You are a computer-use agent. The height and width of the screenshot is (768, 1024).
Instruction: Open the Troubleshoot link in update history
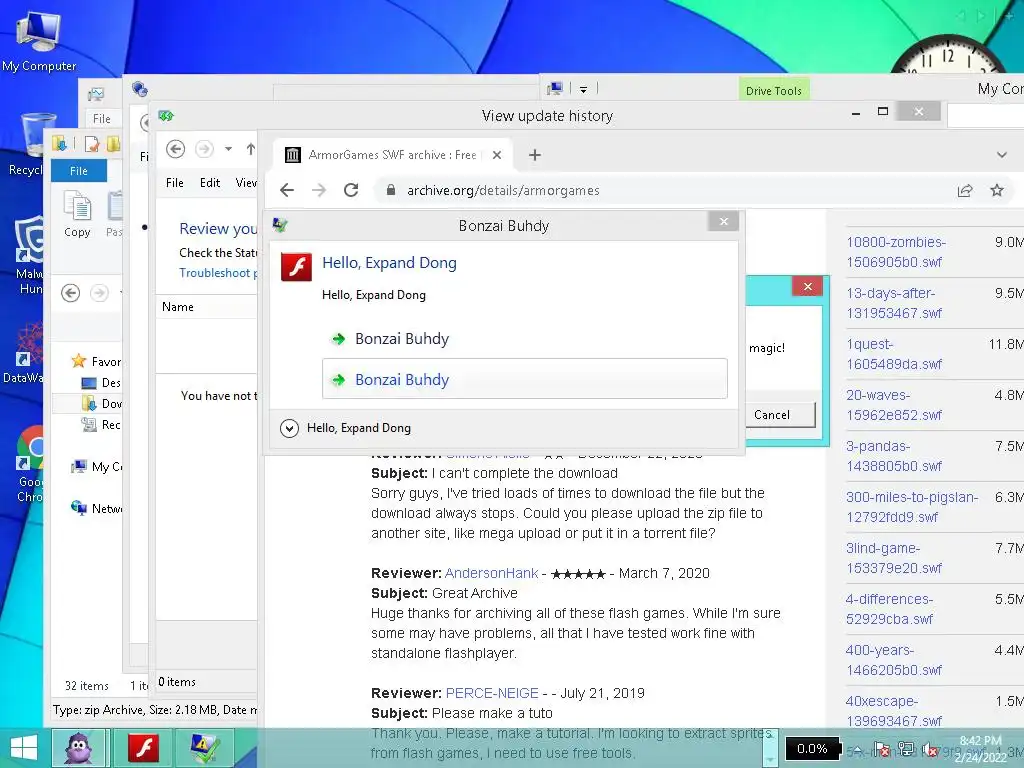(x=218, y=272)
